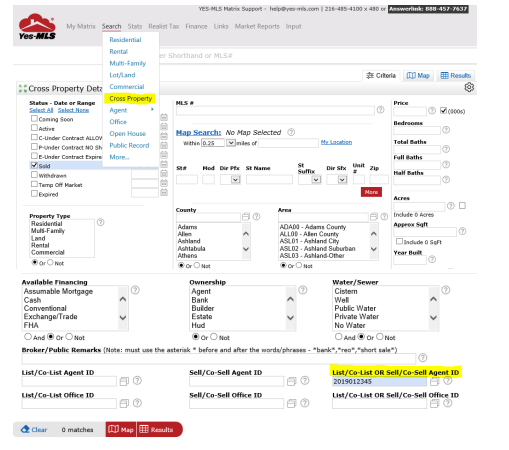The width and height of the screenshot is (509, 450).
Task: Open the settings gear icon
Action: (469, 87)
